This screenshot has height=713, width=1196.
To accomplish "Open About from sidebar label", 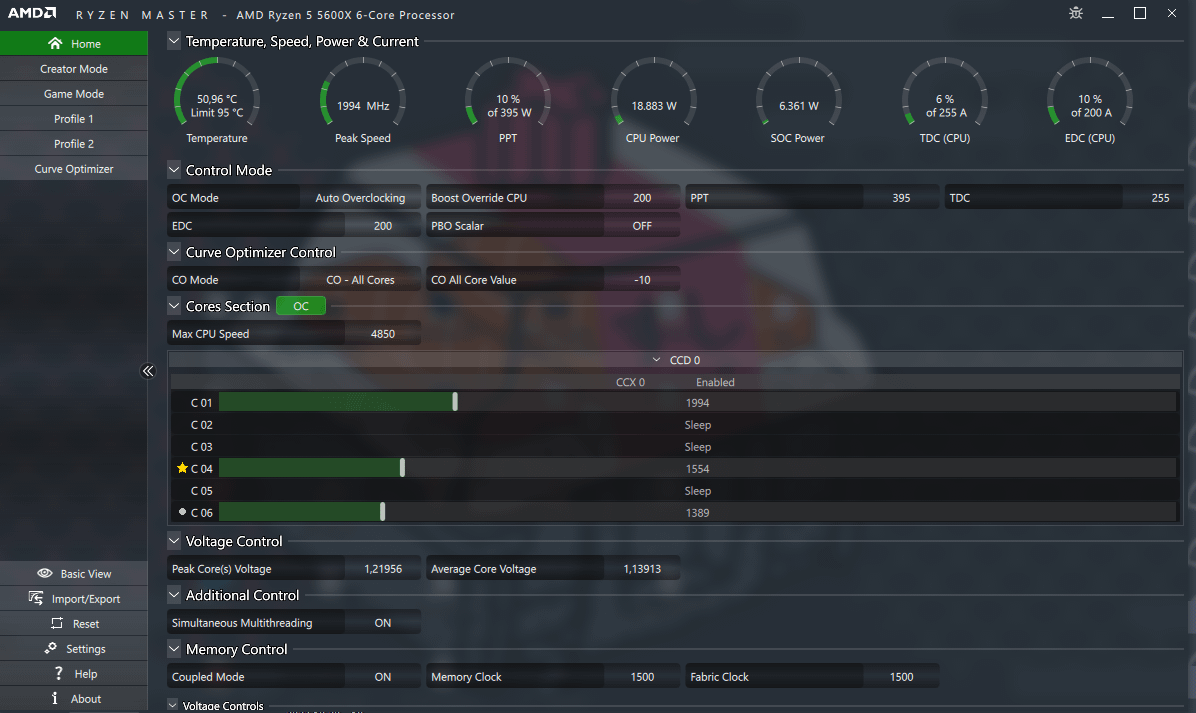I will (85, 699).
